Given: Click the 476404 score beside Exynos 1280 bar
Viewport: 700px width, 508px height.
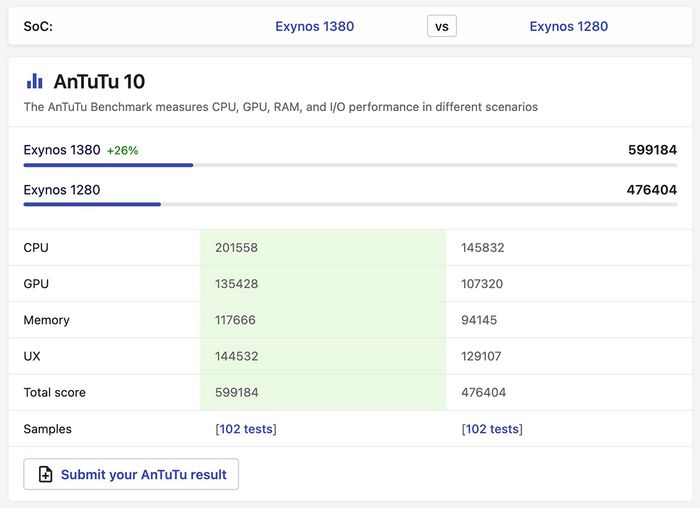Looking at the screenshot, I should 651,190.
